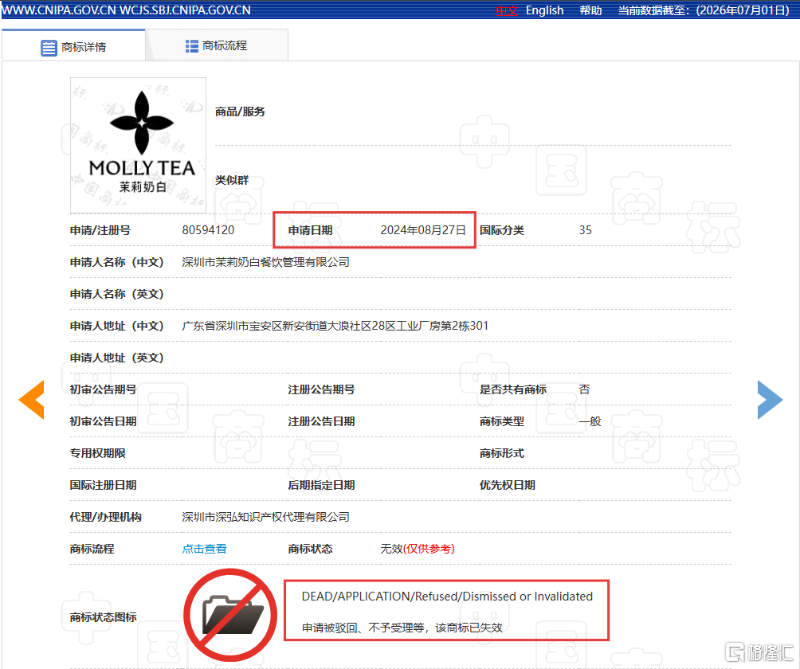This screenshot has height=669, width=800.
Task: Click the international class value 35
Action: 585,230
